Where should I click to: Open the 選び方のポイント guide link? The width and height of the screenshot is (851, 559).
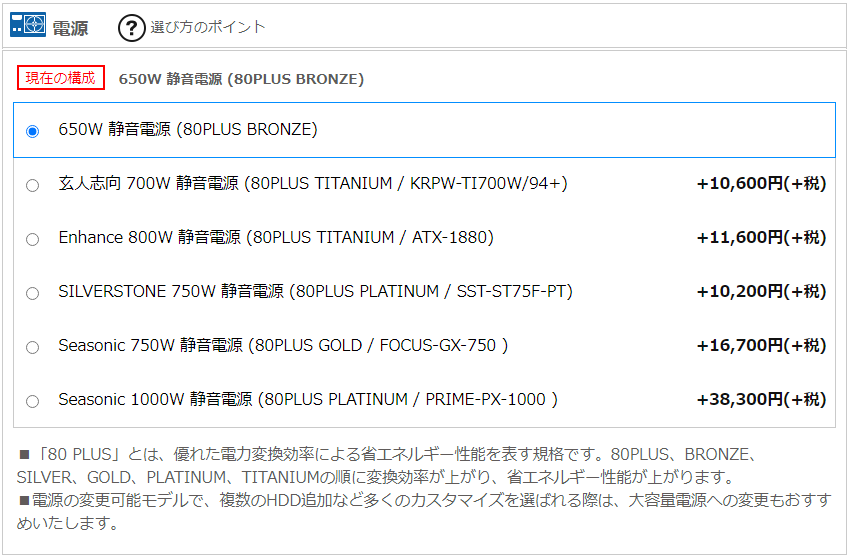(207, 27)
